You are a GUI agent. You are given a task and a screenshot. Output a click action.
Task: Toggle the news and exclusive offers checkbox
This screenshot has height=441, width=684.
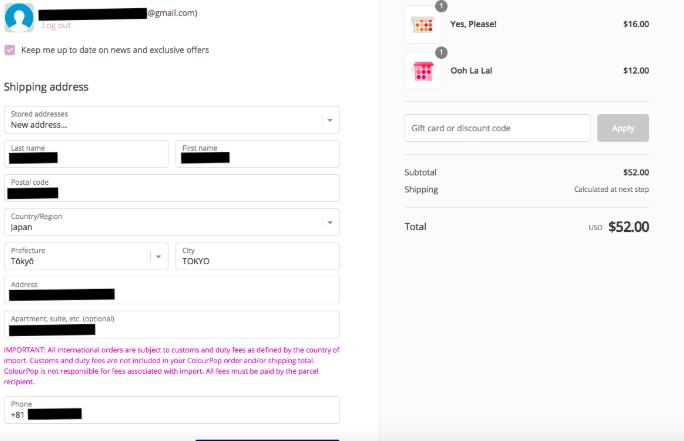click(10, 50)
